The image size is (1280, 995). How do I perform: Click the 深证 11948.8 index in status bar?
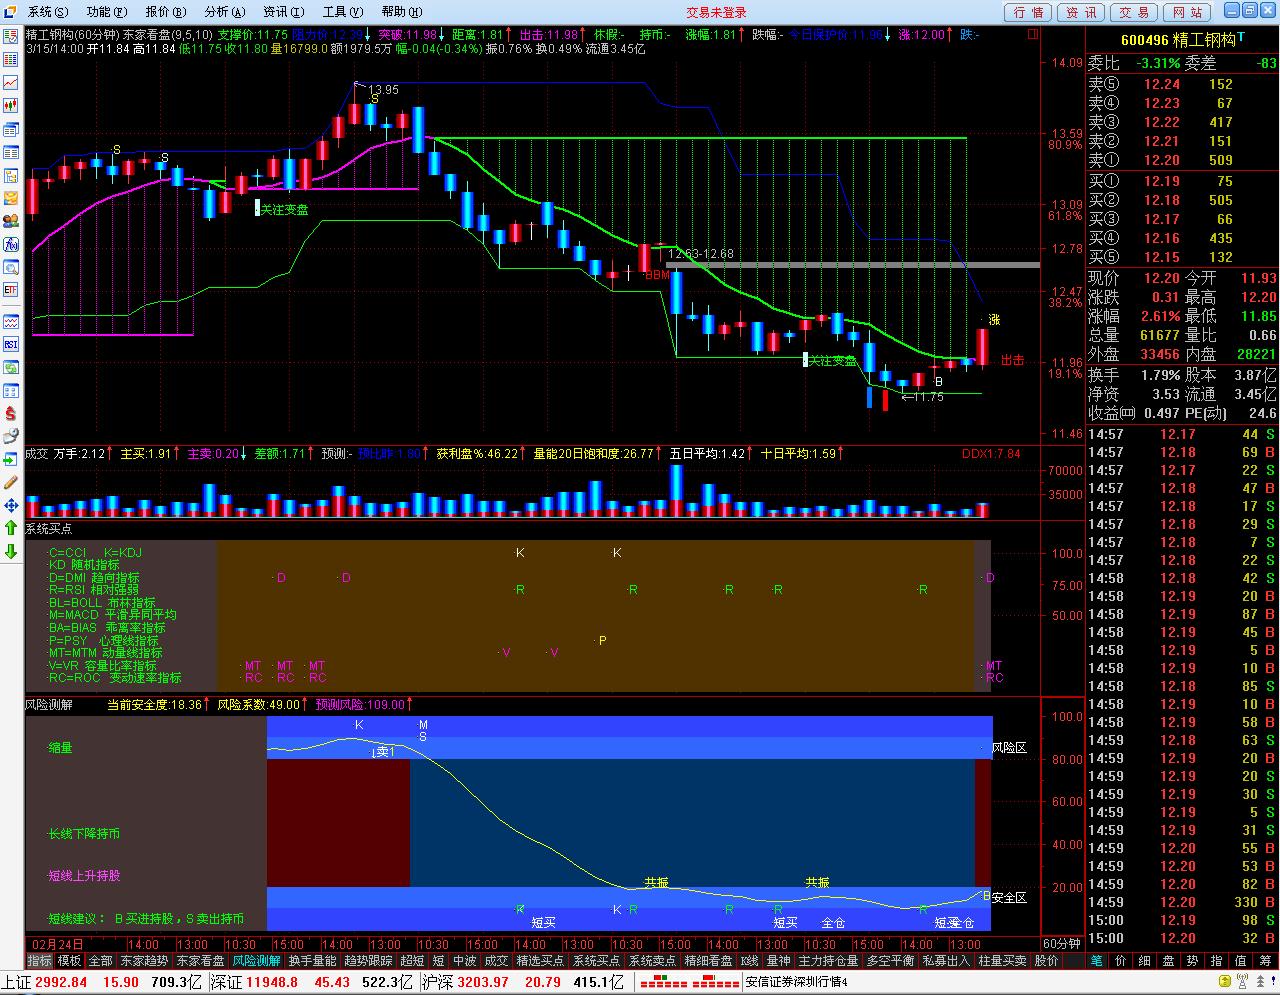[254, 982]
